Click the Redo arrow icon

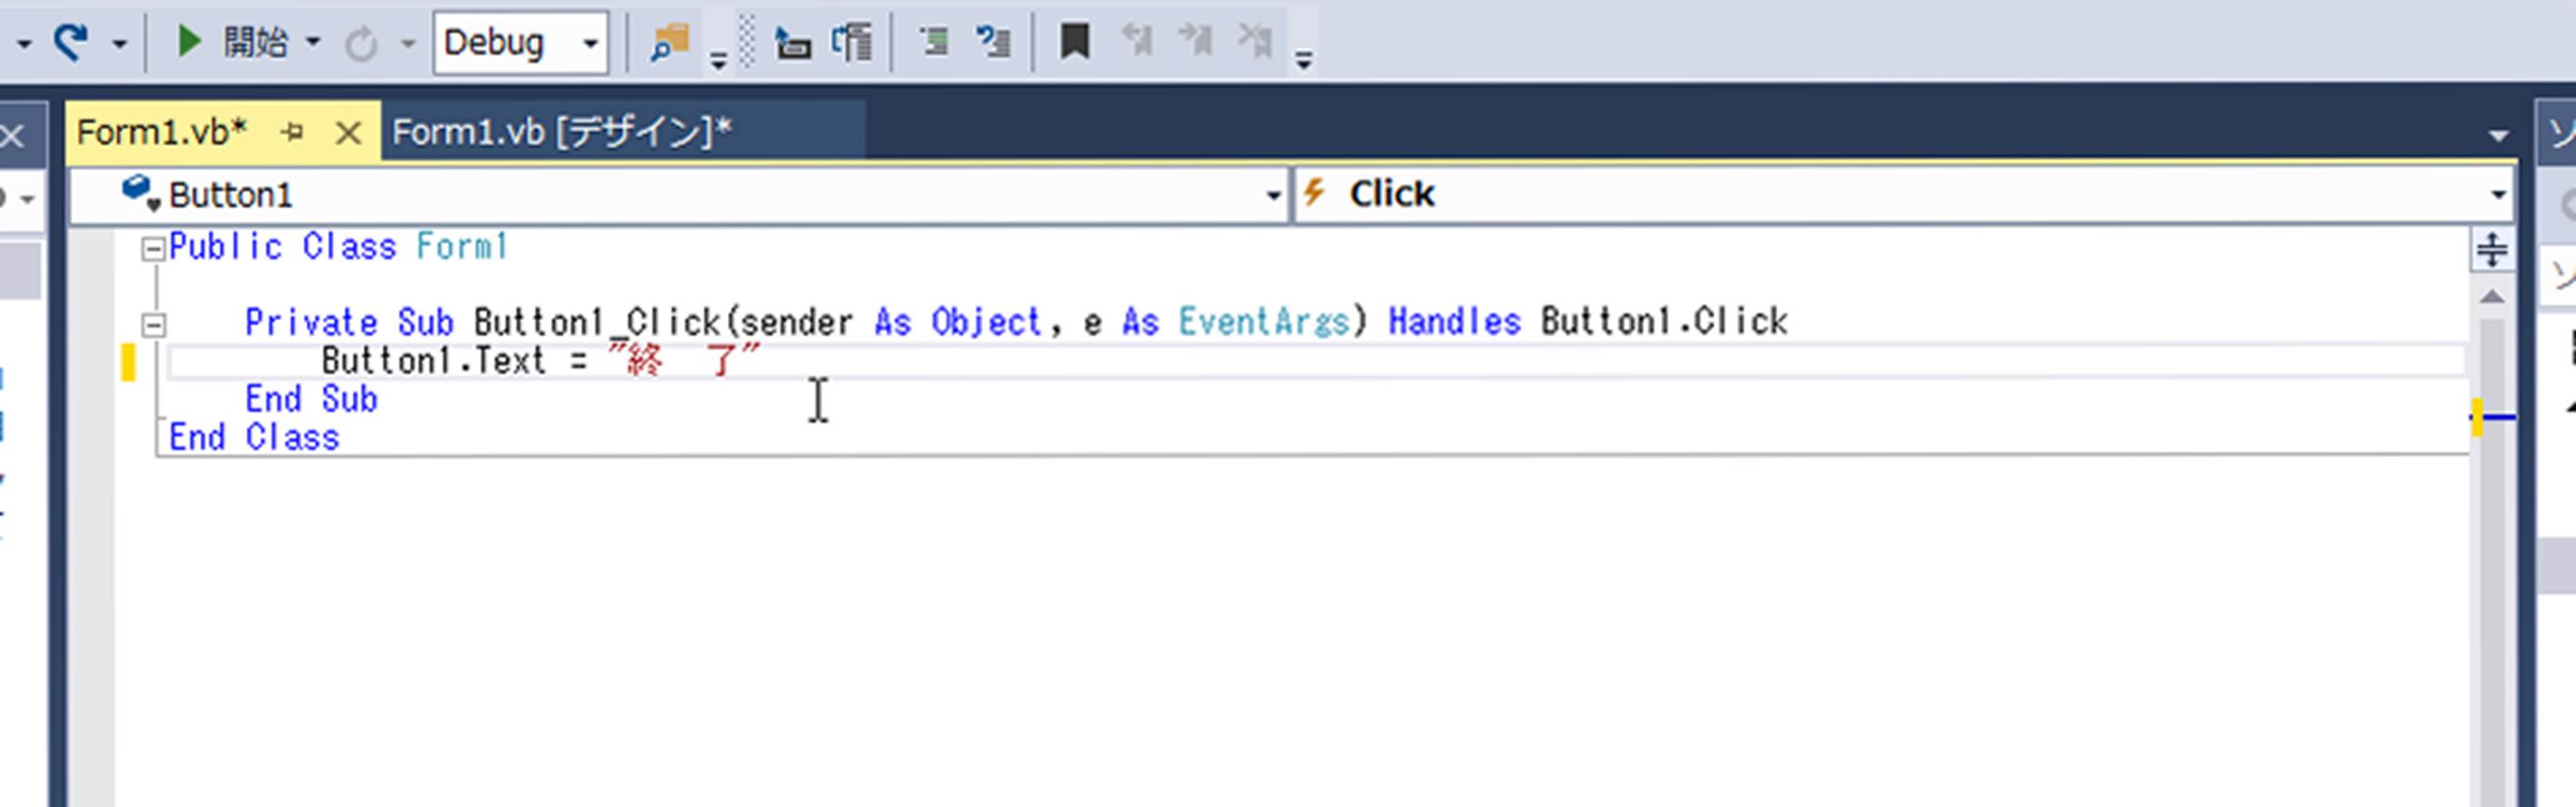pyautogui.click(x=70, y=42)
